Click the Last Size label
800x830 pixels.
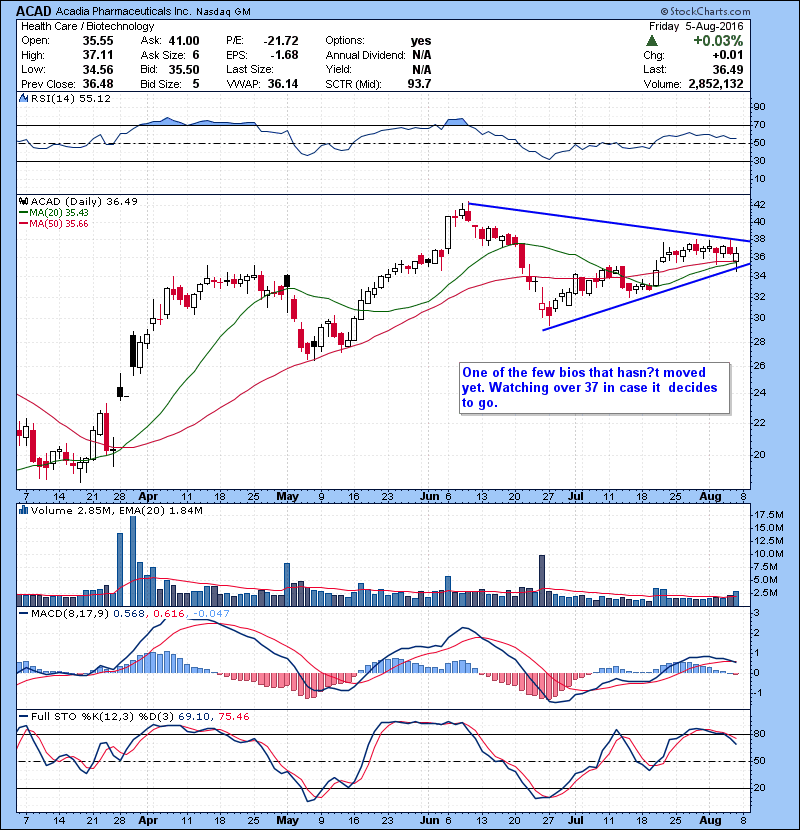point(250,69)
